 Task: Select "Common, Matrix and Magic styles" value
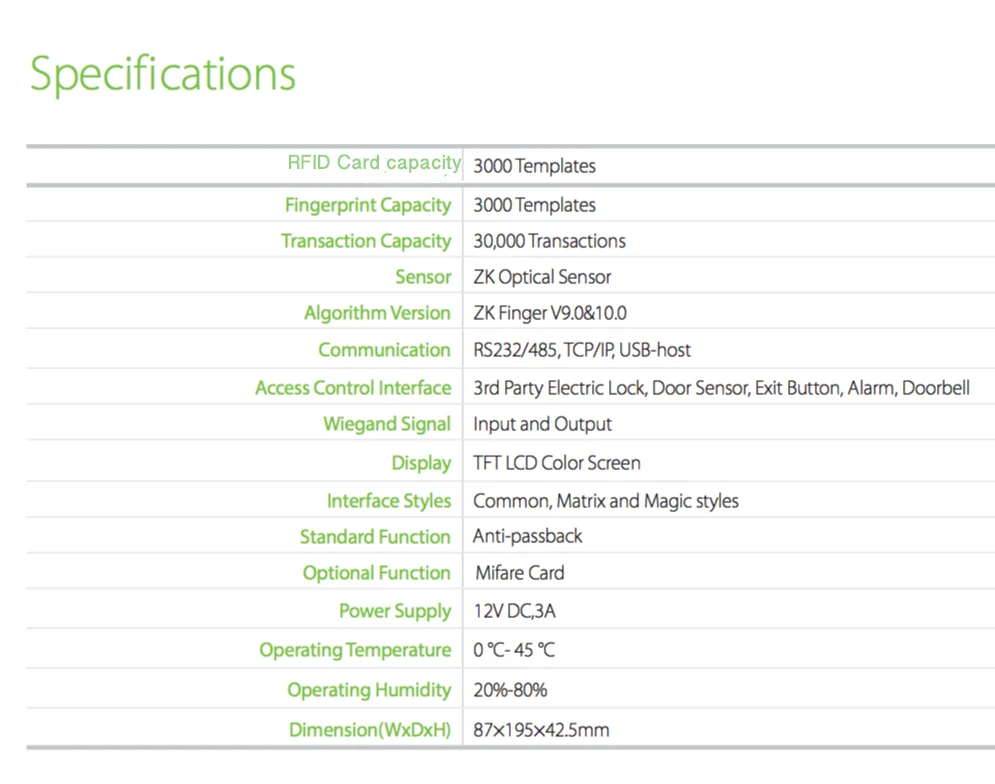606,502
